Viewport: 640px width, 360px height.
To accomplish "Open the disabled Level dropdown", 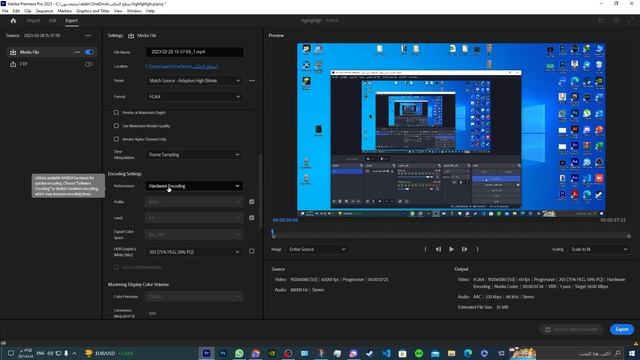I will [x=194, y=218].
